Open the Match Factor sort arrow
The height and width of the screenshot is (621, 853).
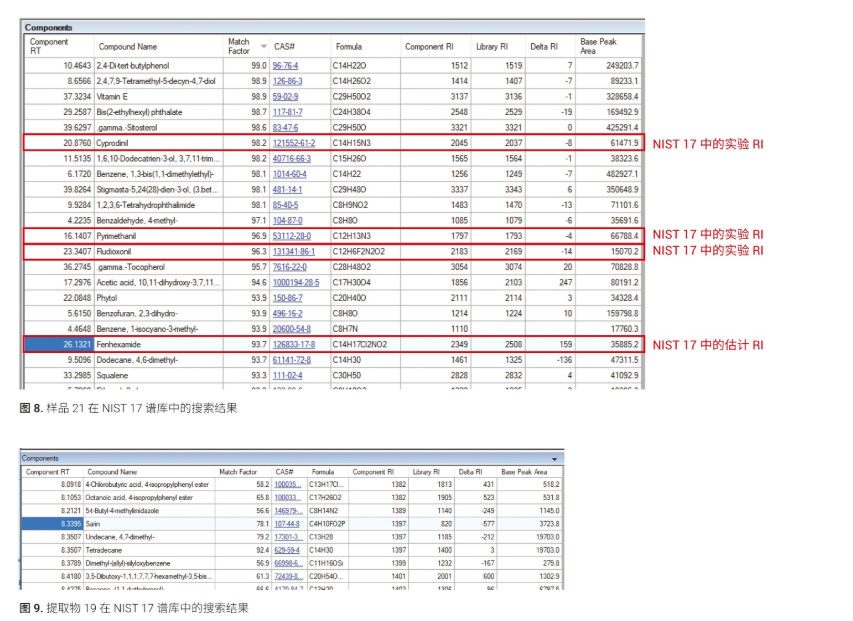point(264,46)
